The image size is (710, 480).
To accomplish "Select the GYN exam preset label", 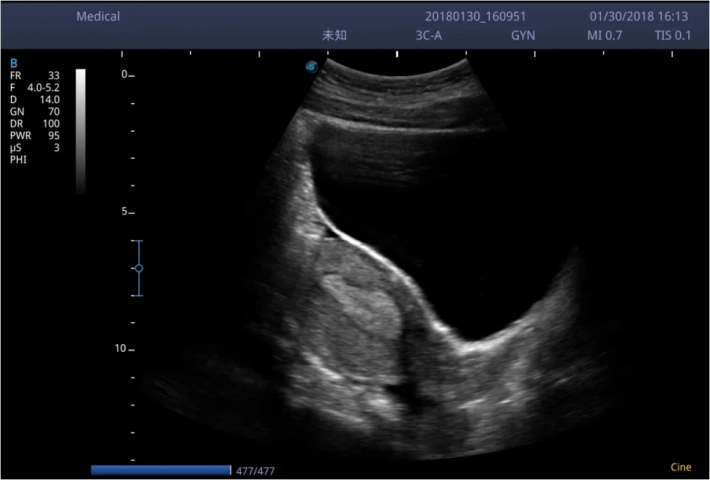I will (x=523, y=35).
